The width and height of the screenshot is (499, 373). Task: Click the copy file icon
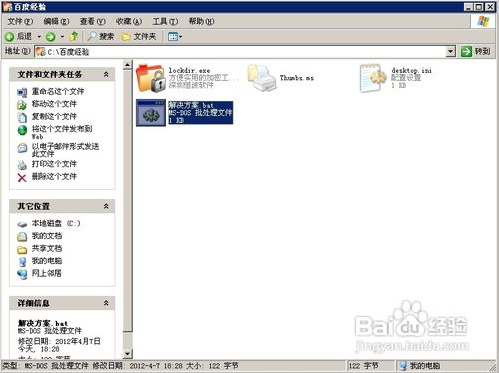tap(22, 117)
